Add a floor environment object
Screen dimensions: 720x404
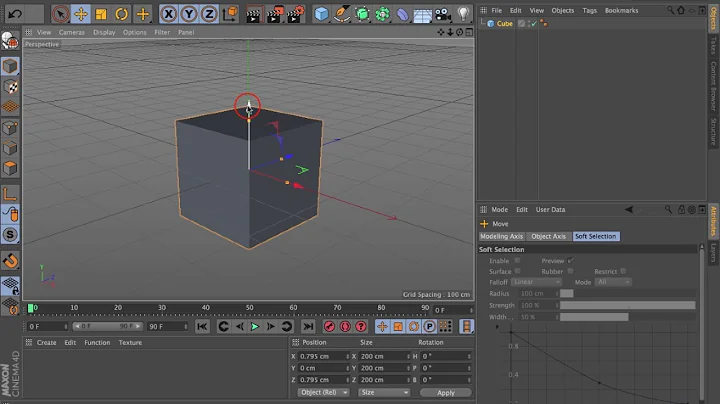[x=422, y=15]
